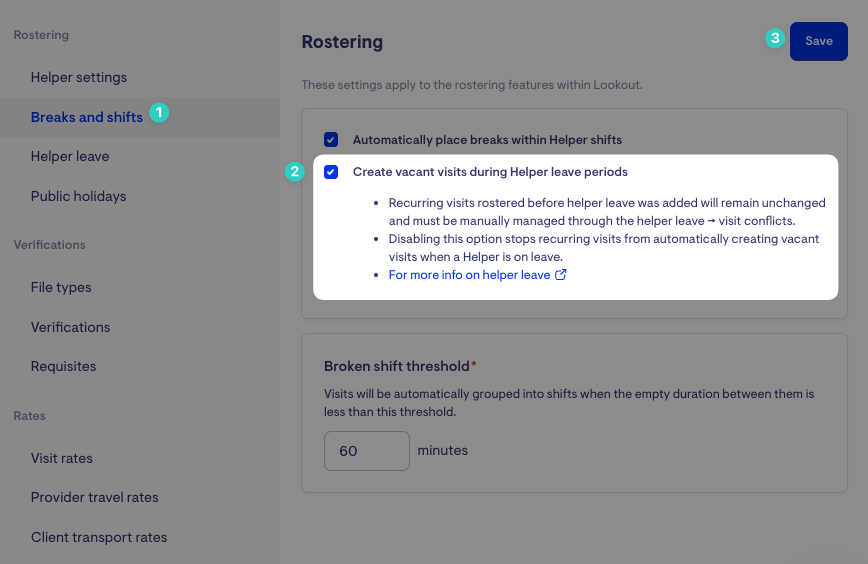Go to Provider travel rates
868x564 pixels.
tap(95, 497)
